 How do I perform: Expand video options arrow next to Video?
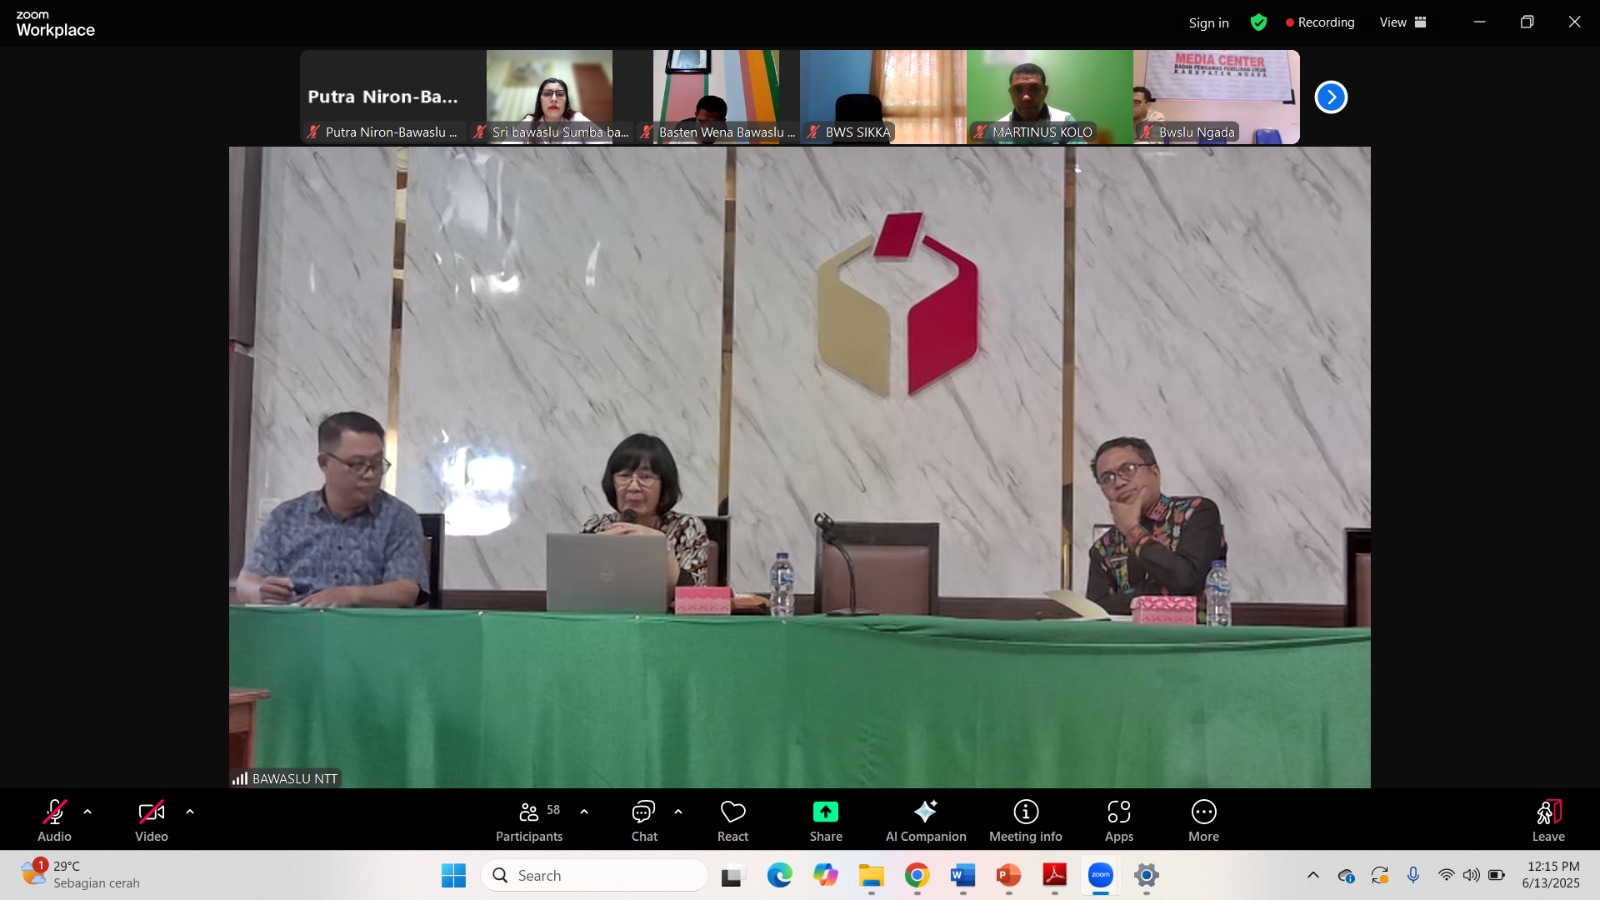pyautogui.click(x=190, y=812)
